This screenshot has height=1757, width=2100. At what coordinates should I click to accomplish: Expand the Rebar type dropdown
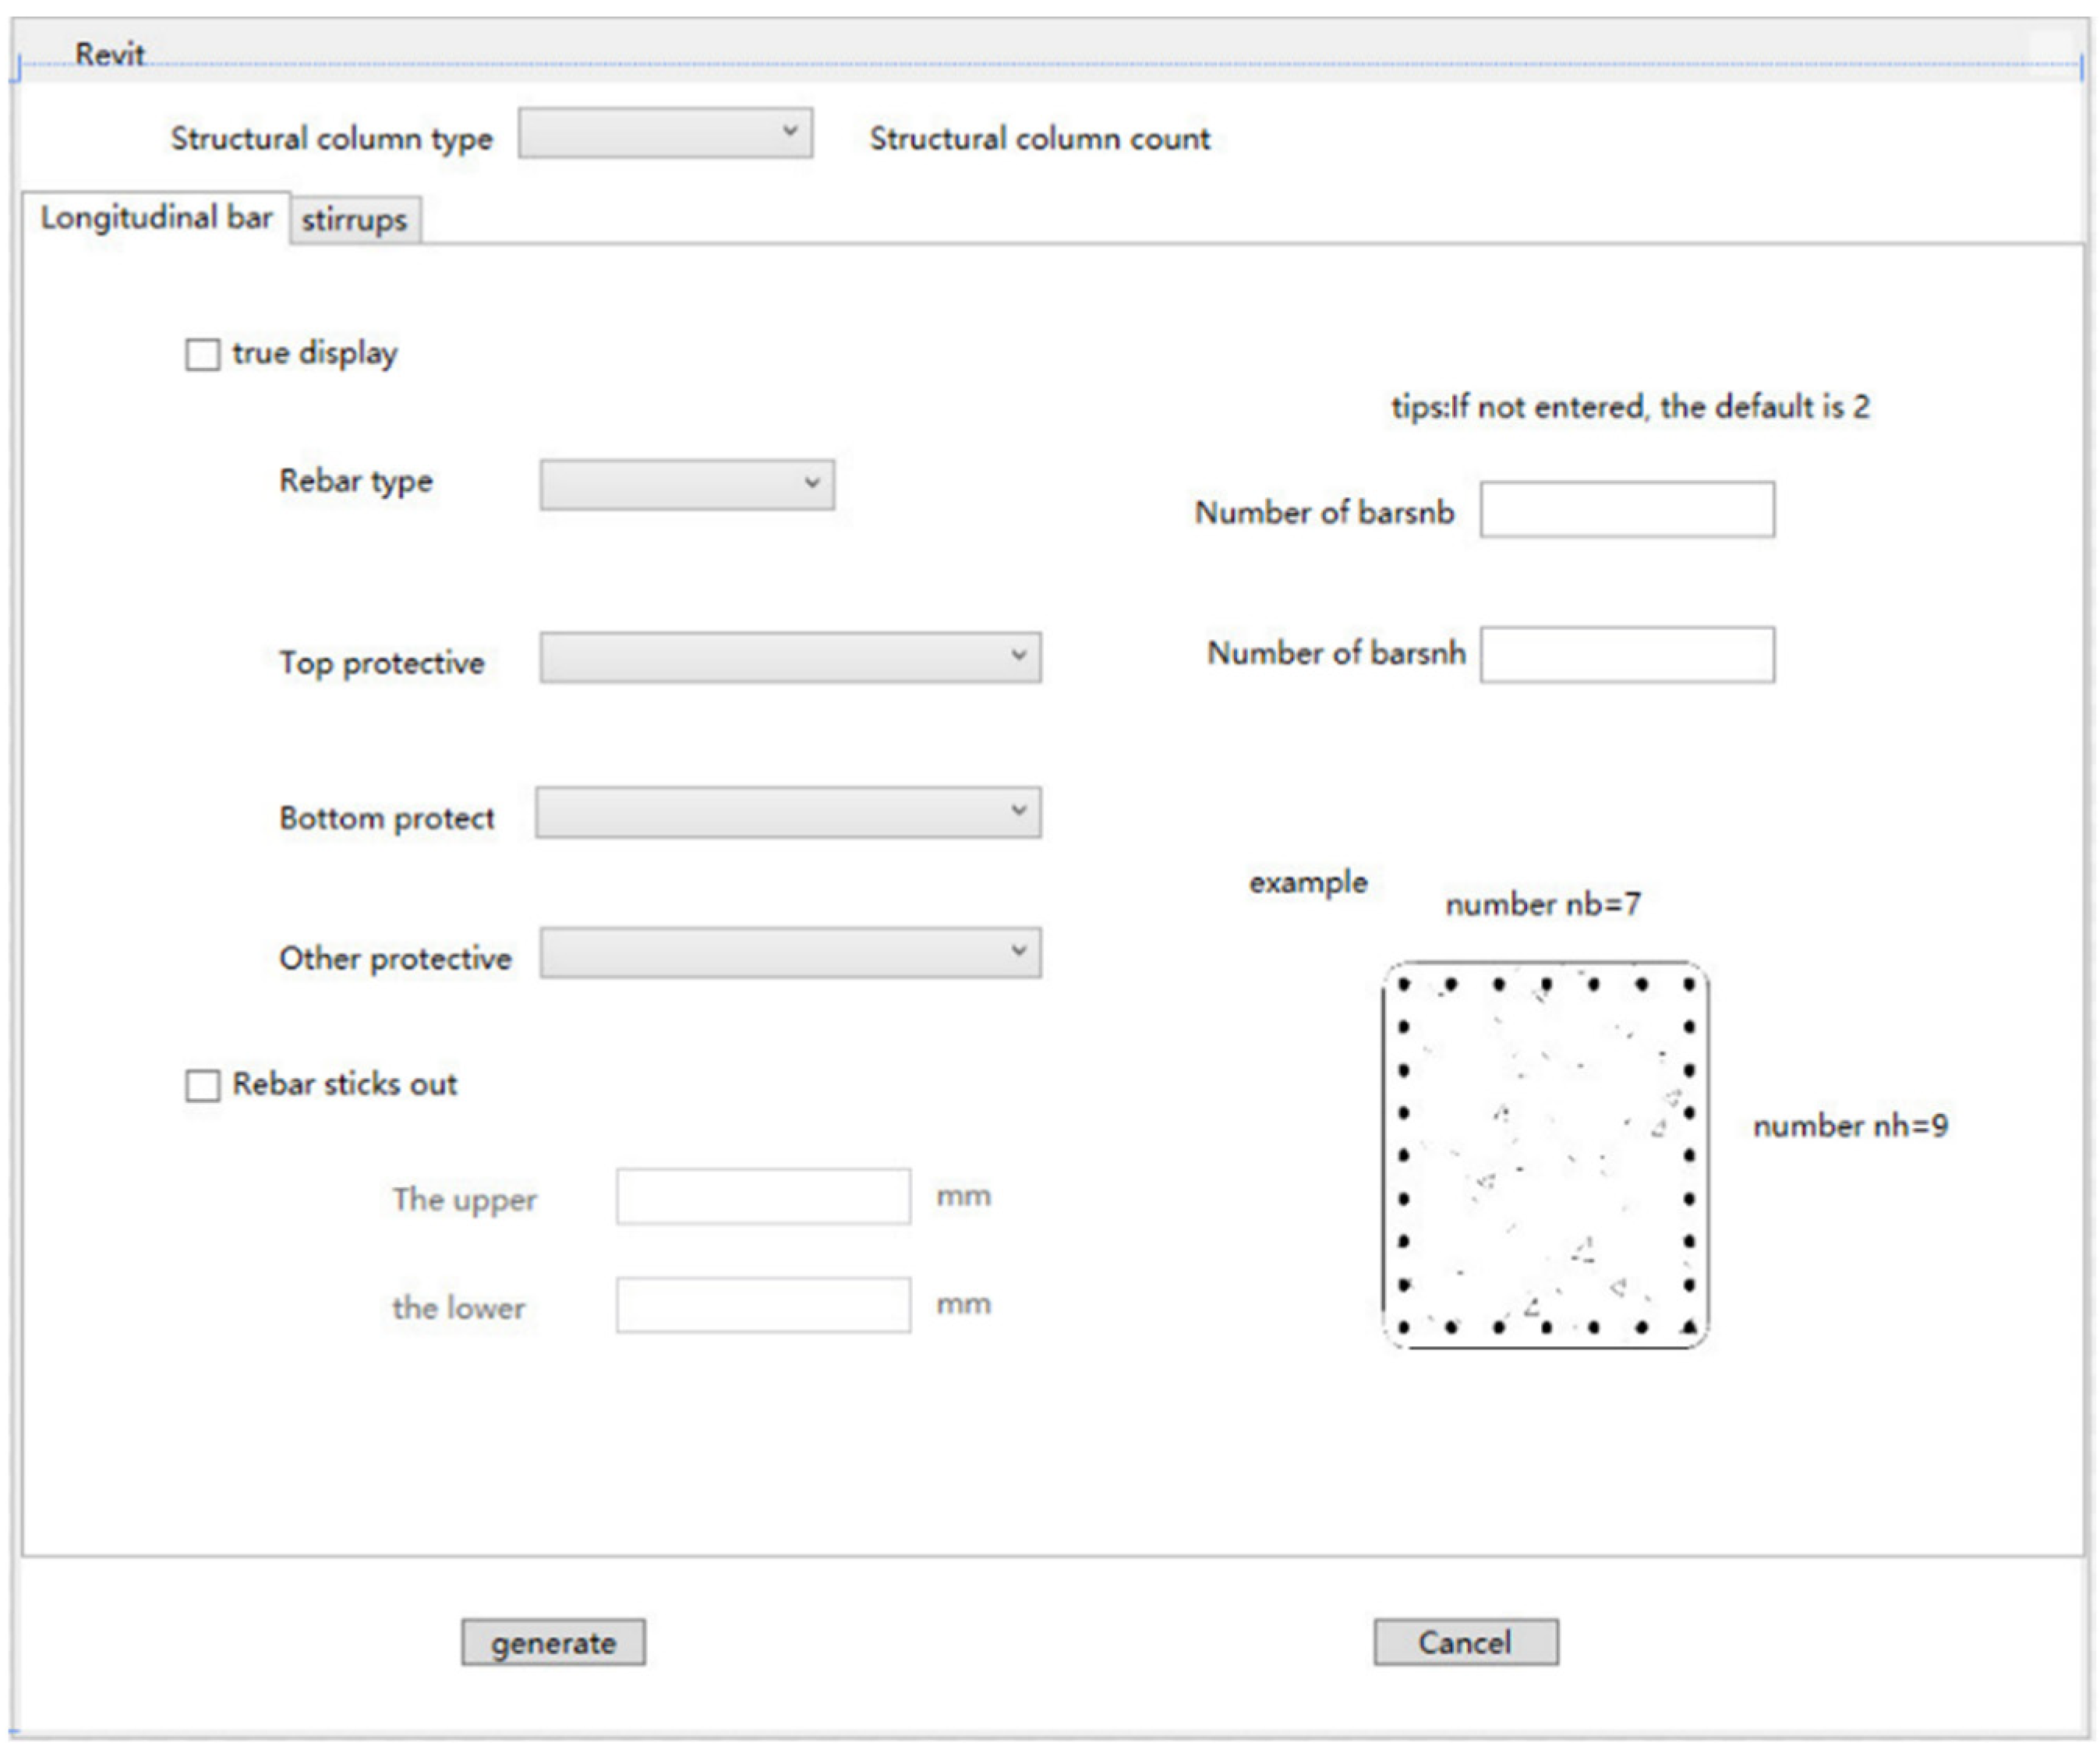685,483
